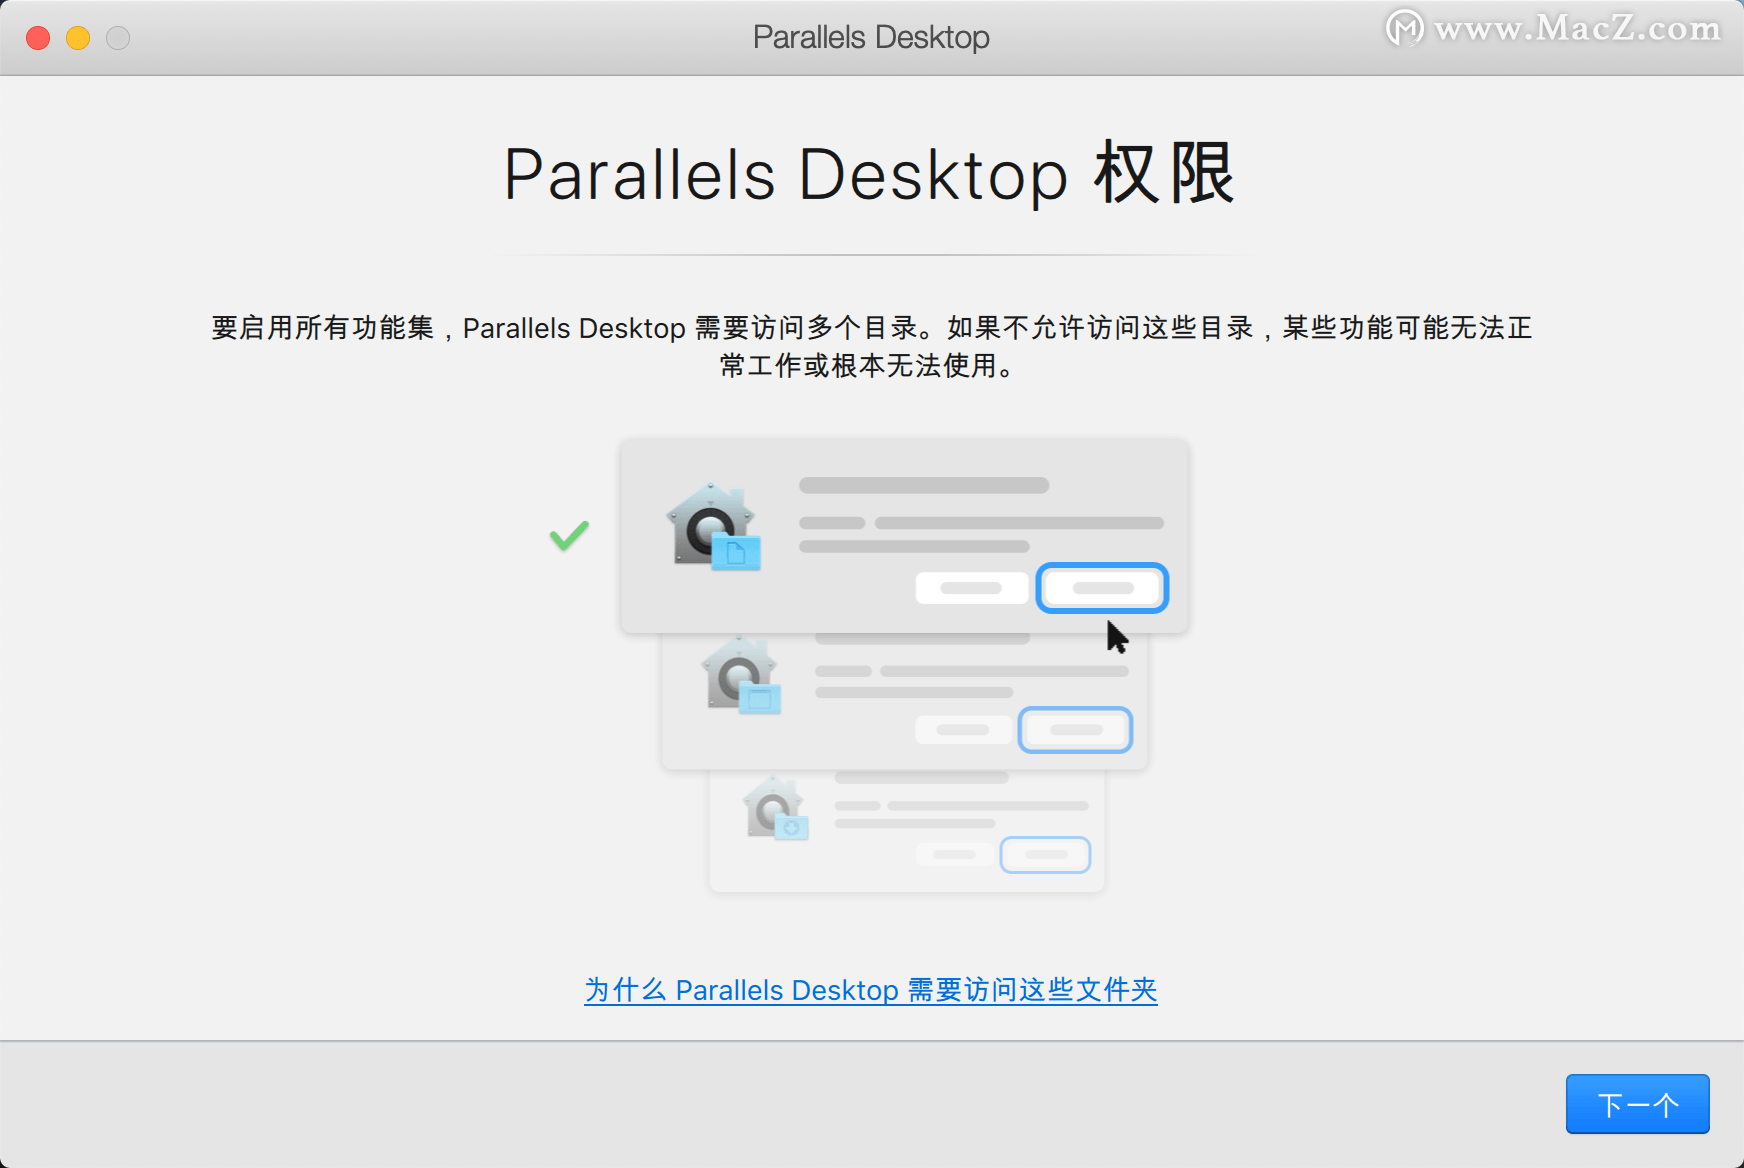Click the 'Parallels Desktop 权限' heading
This screenshot has height=1168, width=1744.
(x=870, y=174)
